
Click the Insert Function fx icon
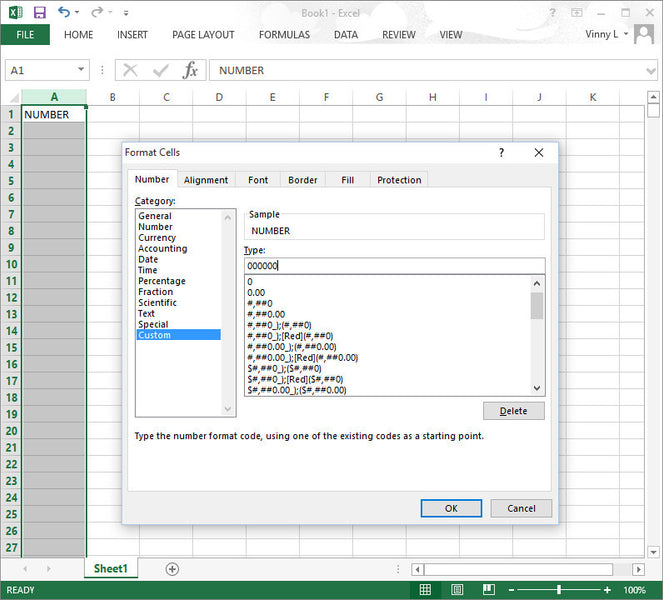(189, 70)
